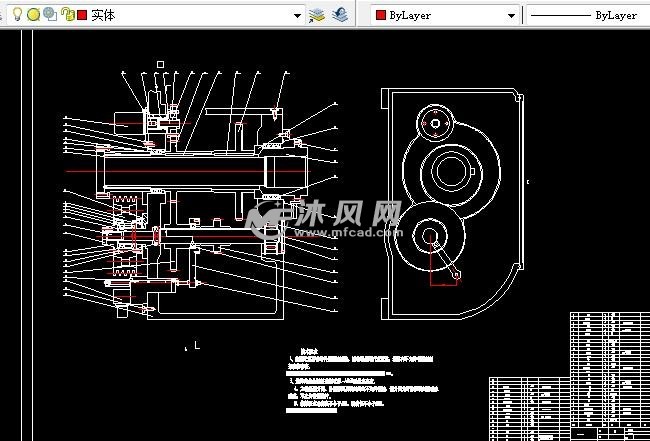Toggle the layer lock padlock icon

coord(66,15)
